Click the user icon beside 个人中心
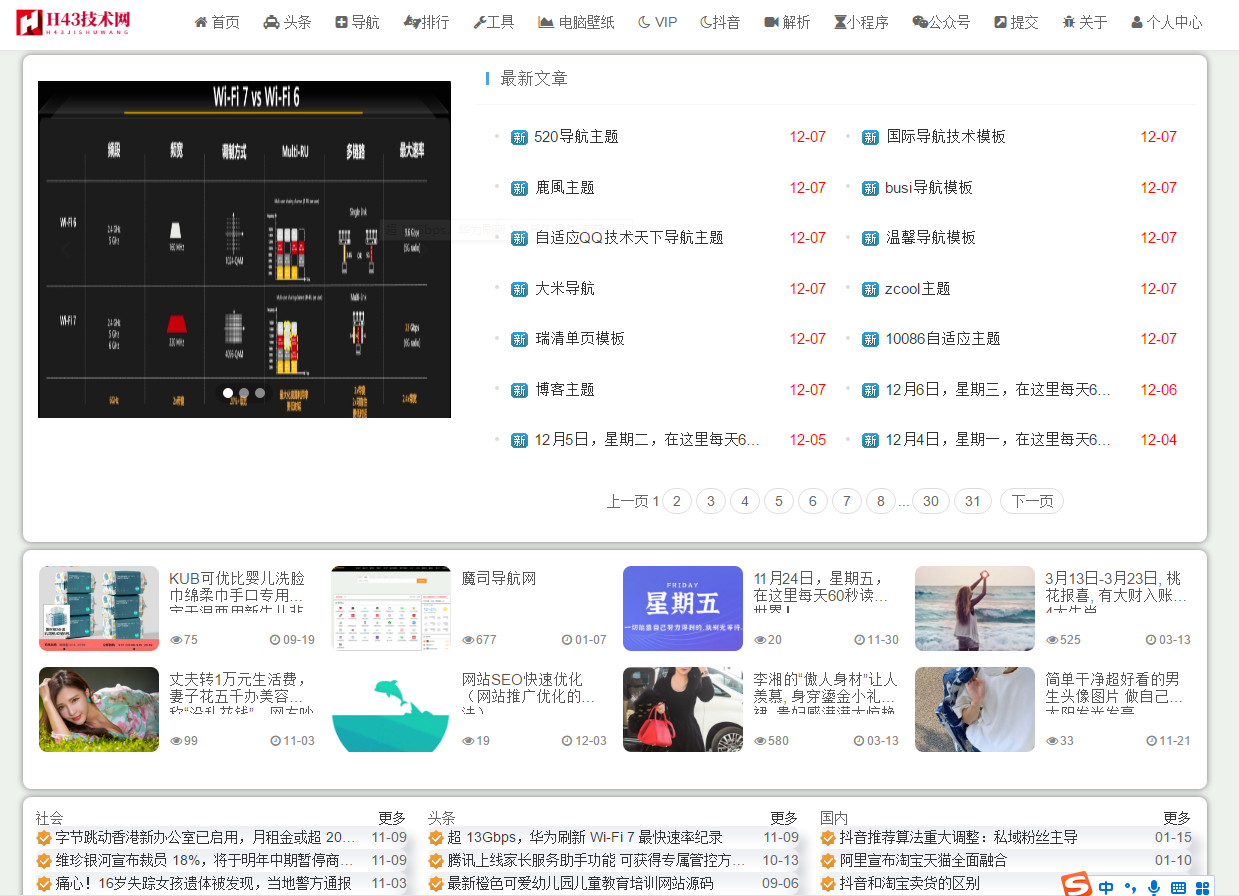 point(1137,22)
